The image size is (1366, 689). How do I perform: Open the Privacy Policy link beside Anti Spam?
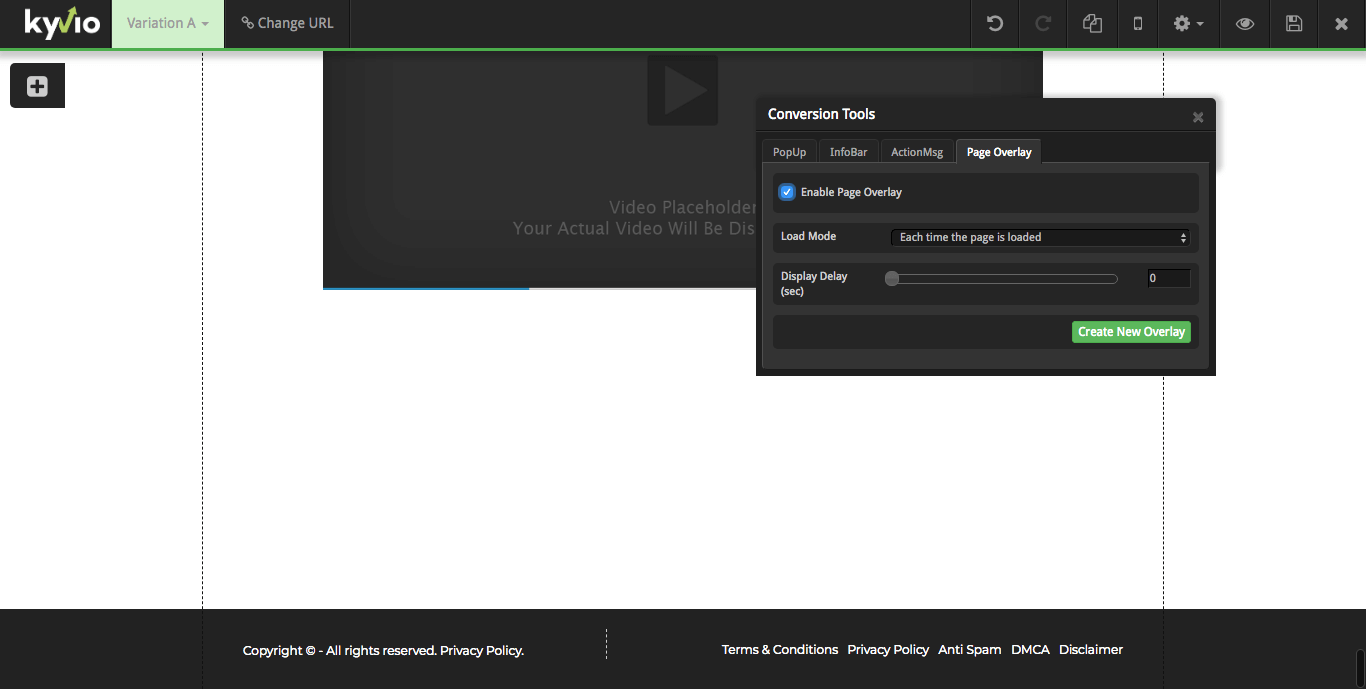coord(888,650)
